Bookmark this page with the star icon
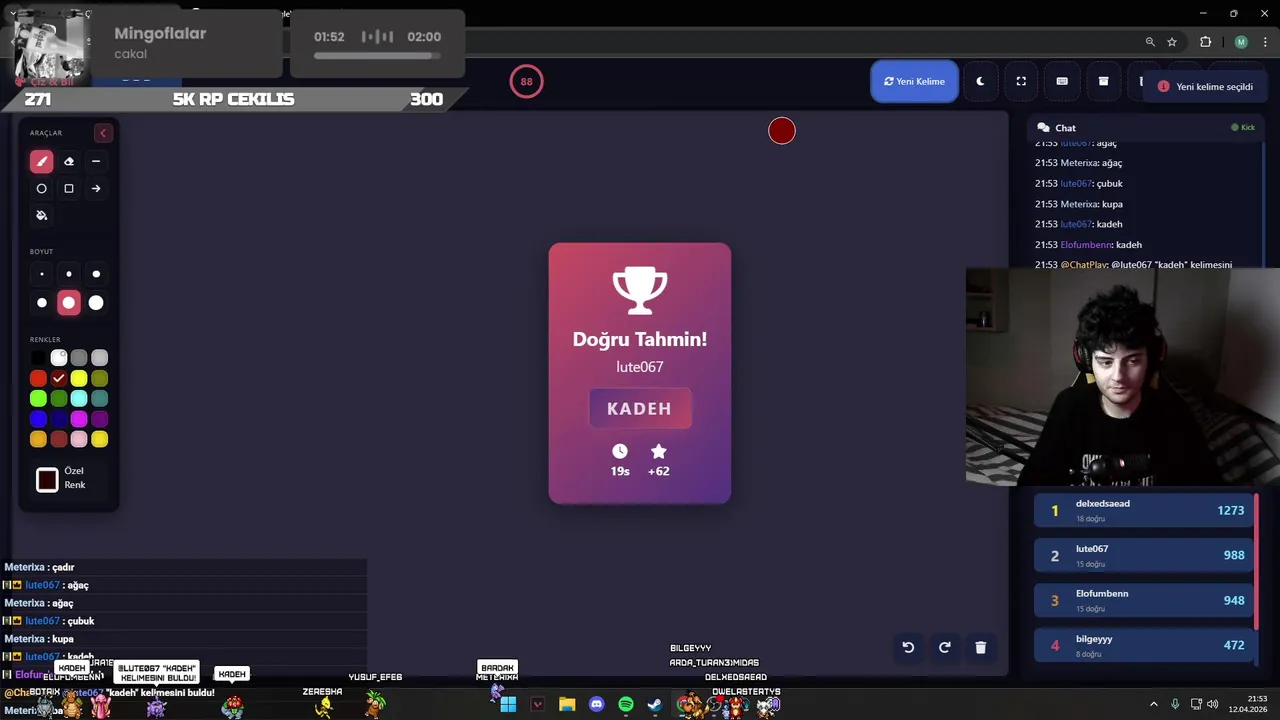This screenshot has height=720, width=1280. coord(1172,42)
